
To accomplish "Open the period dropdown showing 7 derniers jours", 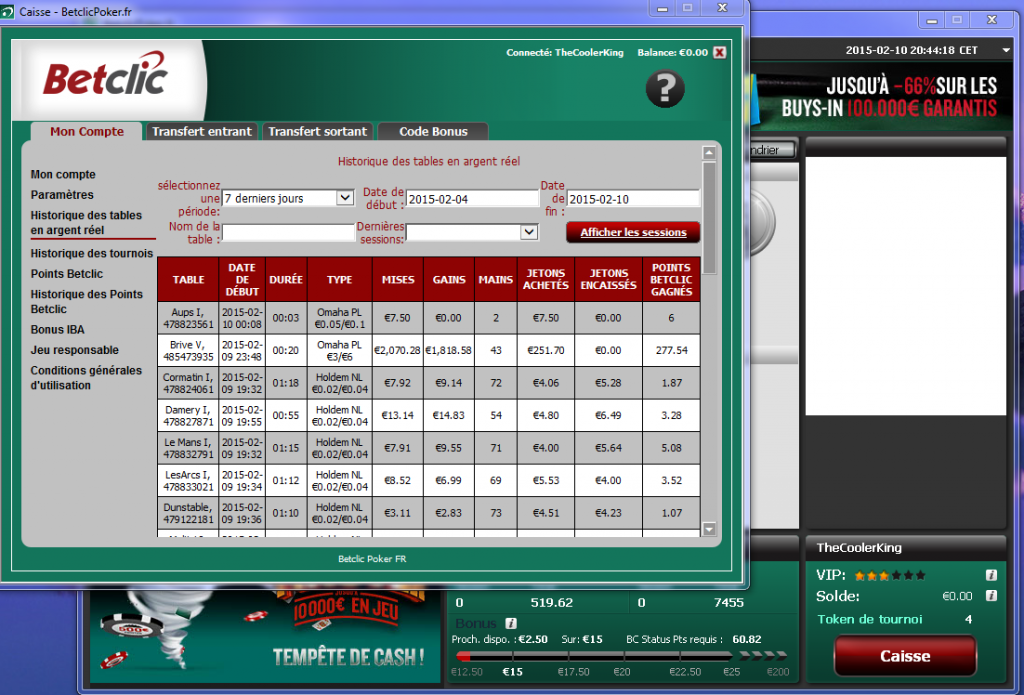I will pyautogui.click(x=288, y=198).
